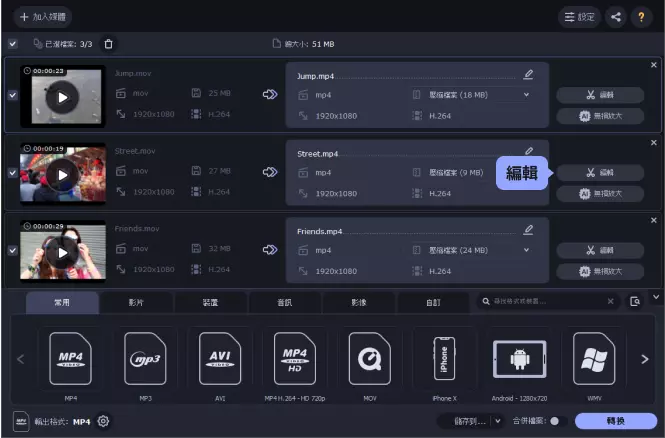
Task: Rename Friends.mp4 with pencil icon
Action: [x=528, y=230]
